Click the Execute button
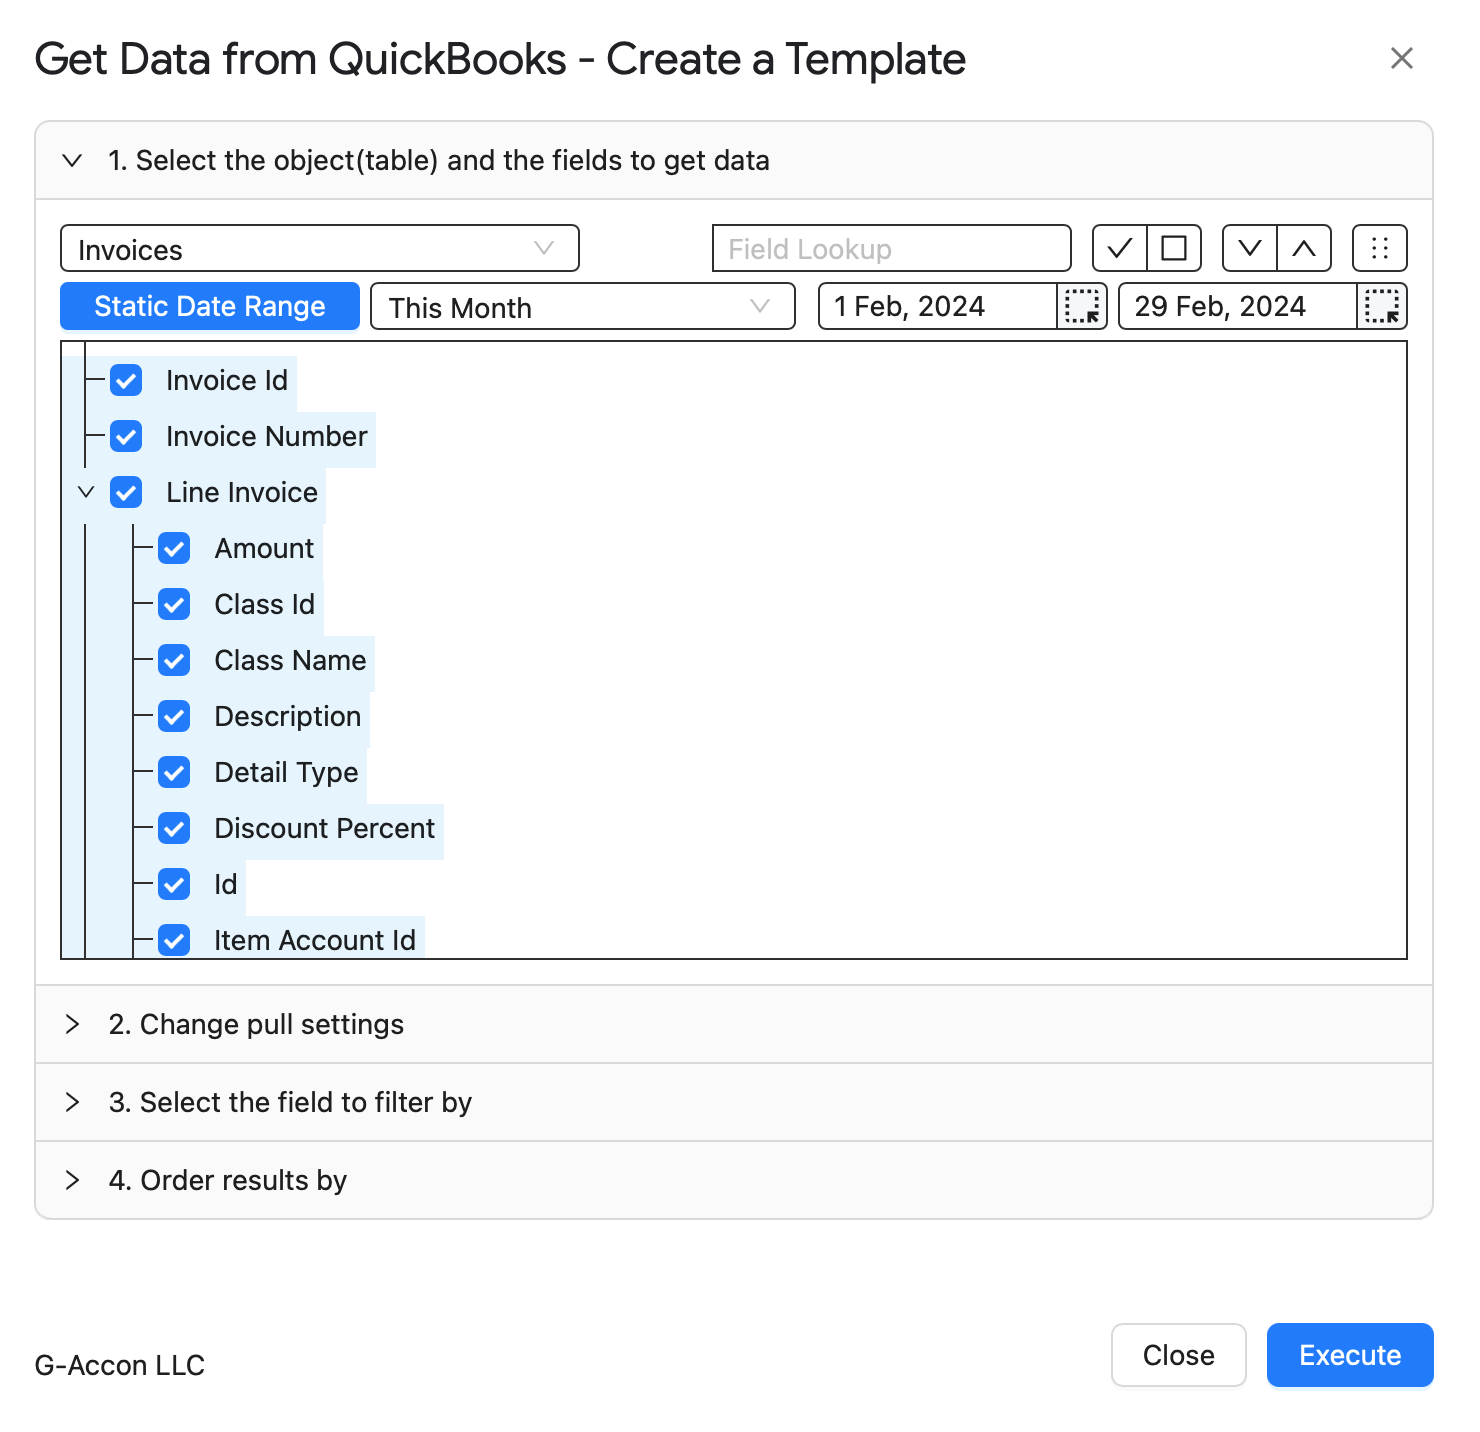The width and height of the screenshot is (1480, 1432). [1350, 1355]
